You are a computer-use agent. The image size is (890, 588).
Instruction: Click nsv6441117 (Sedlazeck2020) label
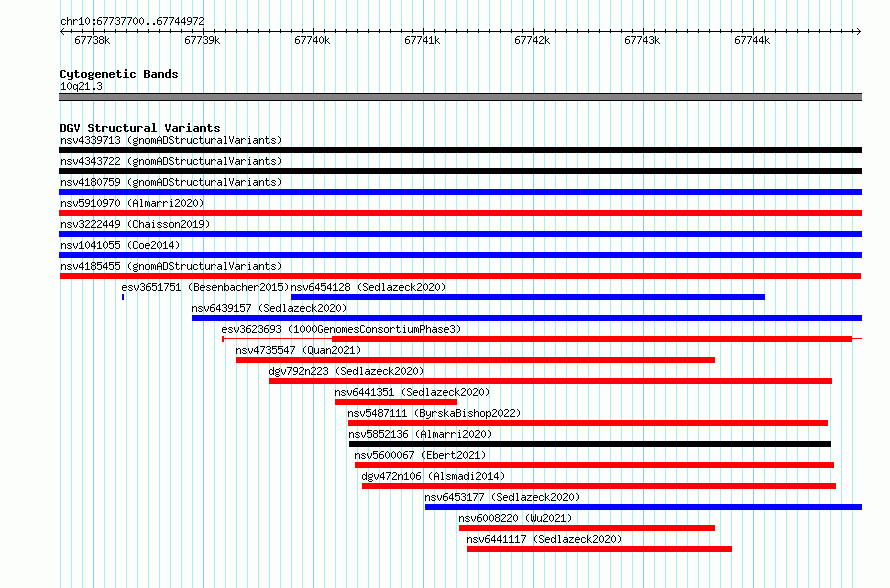(x=544, y=539)
